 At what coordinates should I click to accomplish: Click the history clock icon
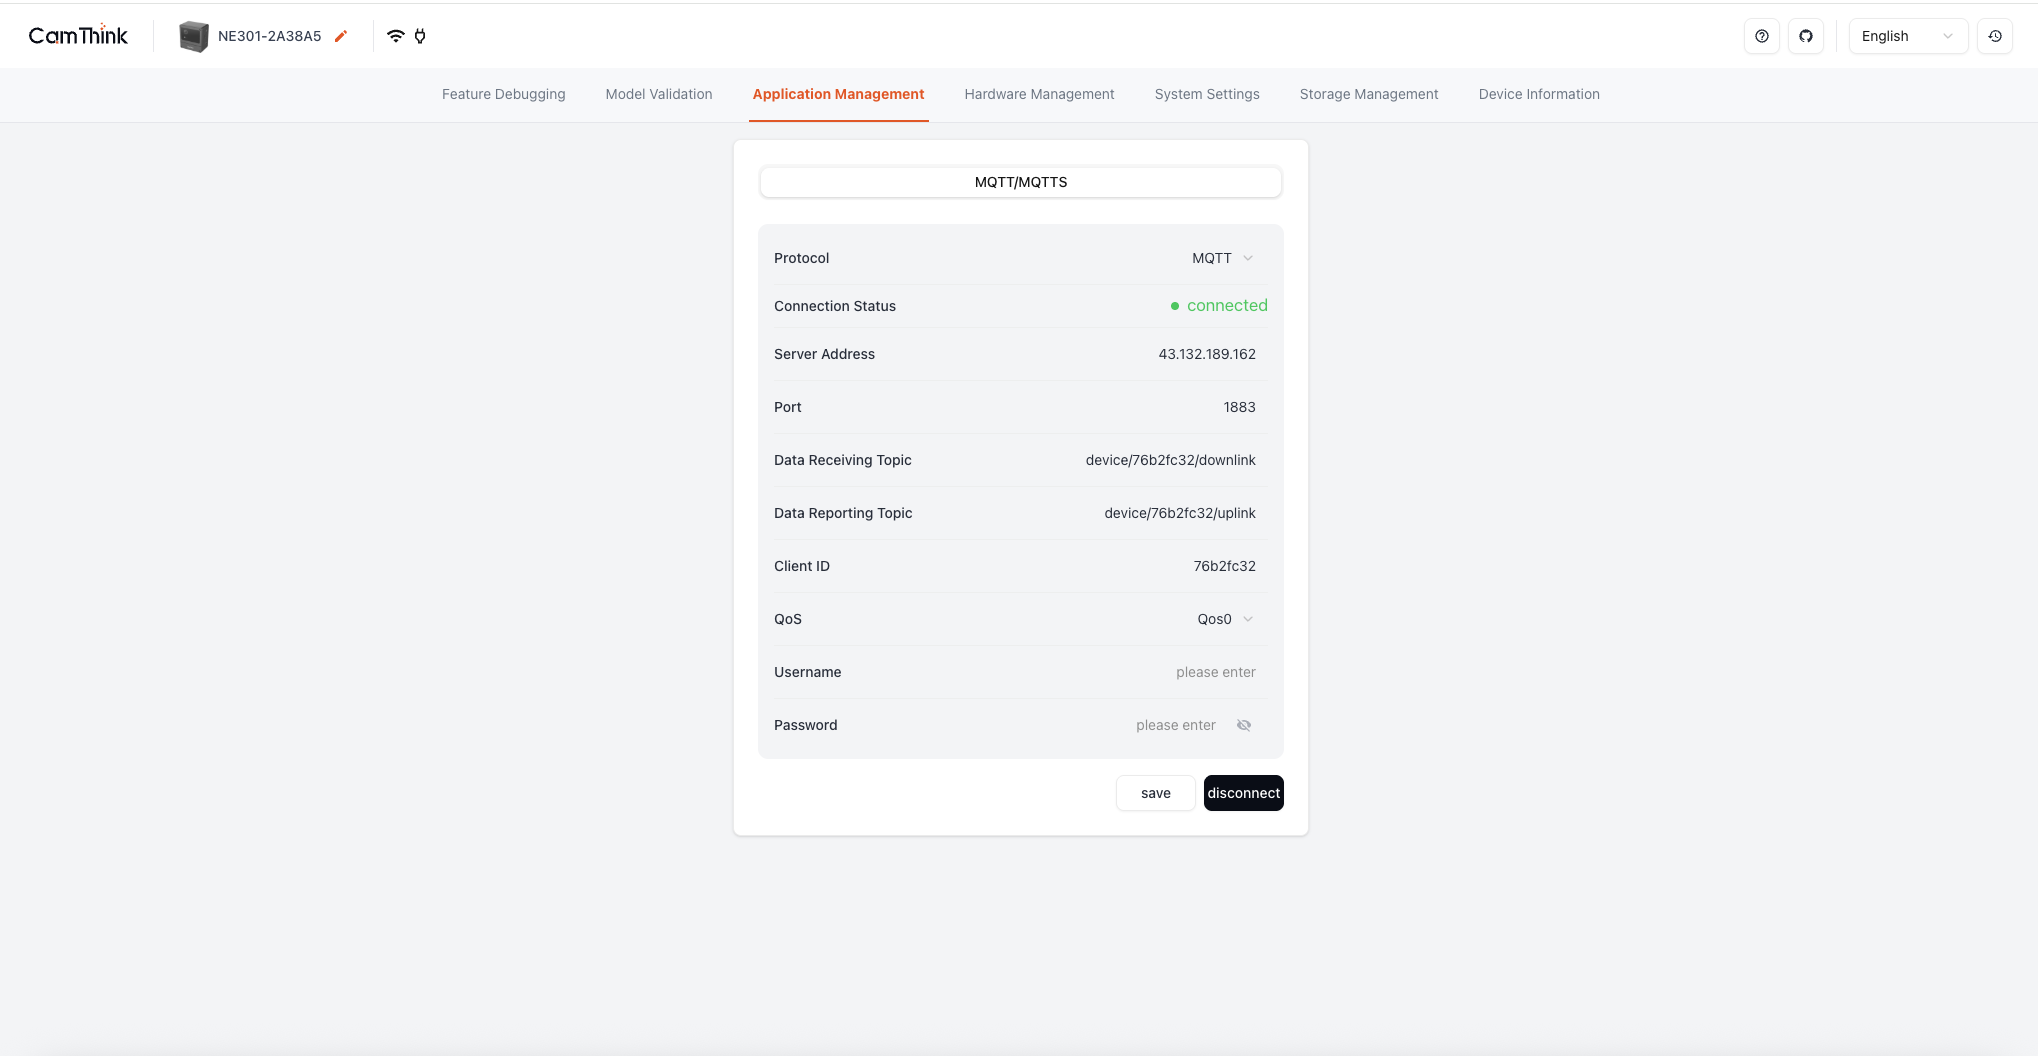1994,36
